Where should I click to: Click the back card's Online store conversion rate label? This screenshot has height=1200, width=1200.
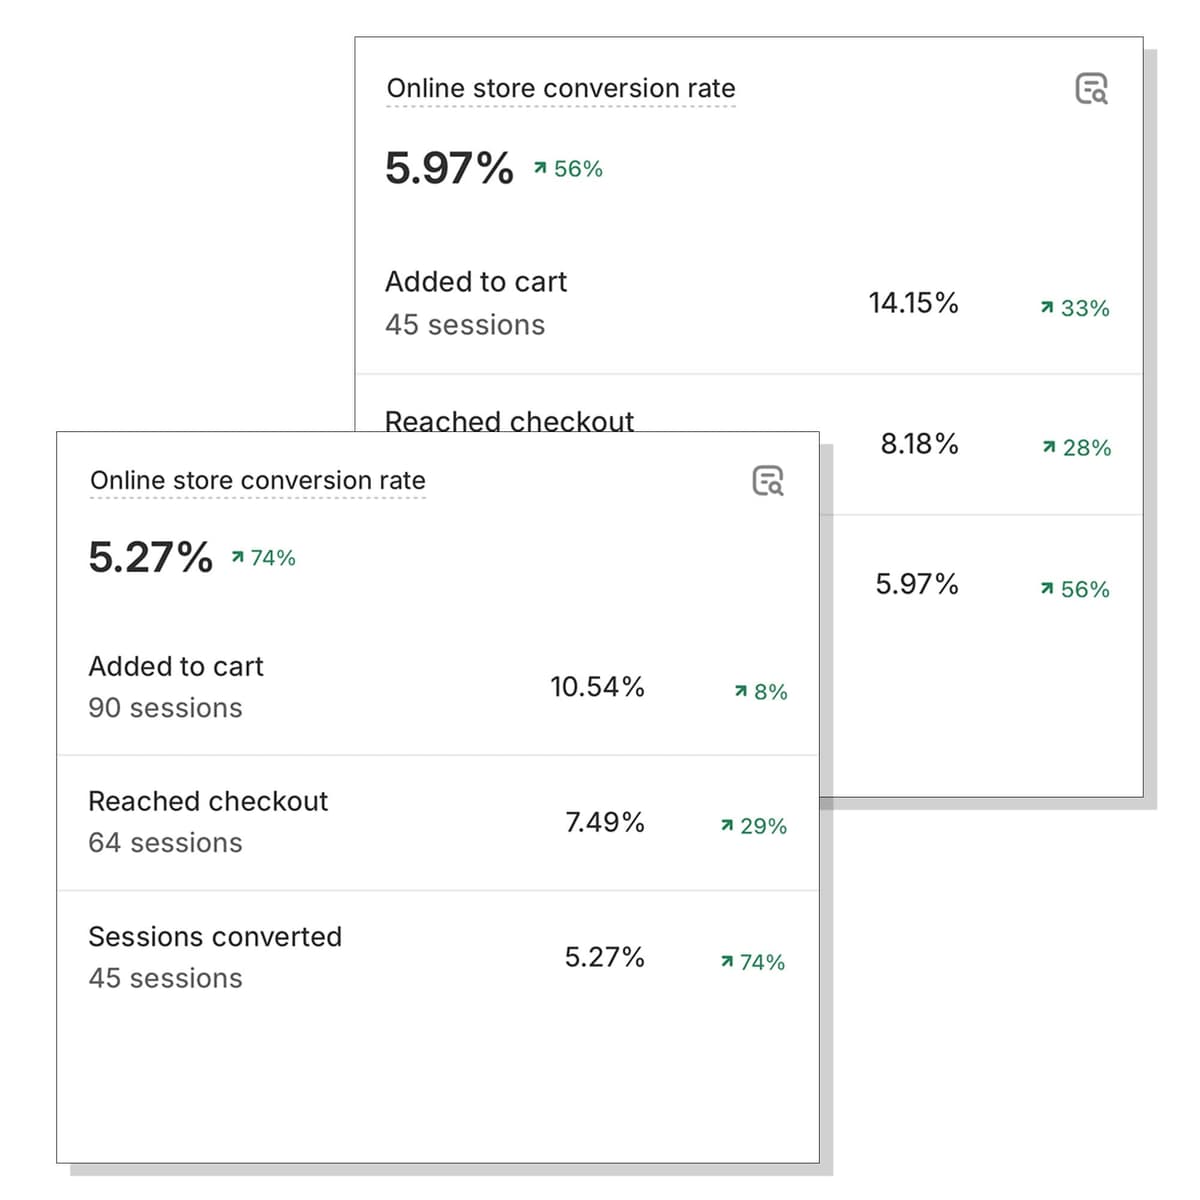pyautogui.click(x=560, y=88)
